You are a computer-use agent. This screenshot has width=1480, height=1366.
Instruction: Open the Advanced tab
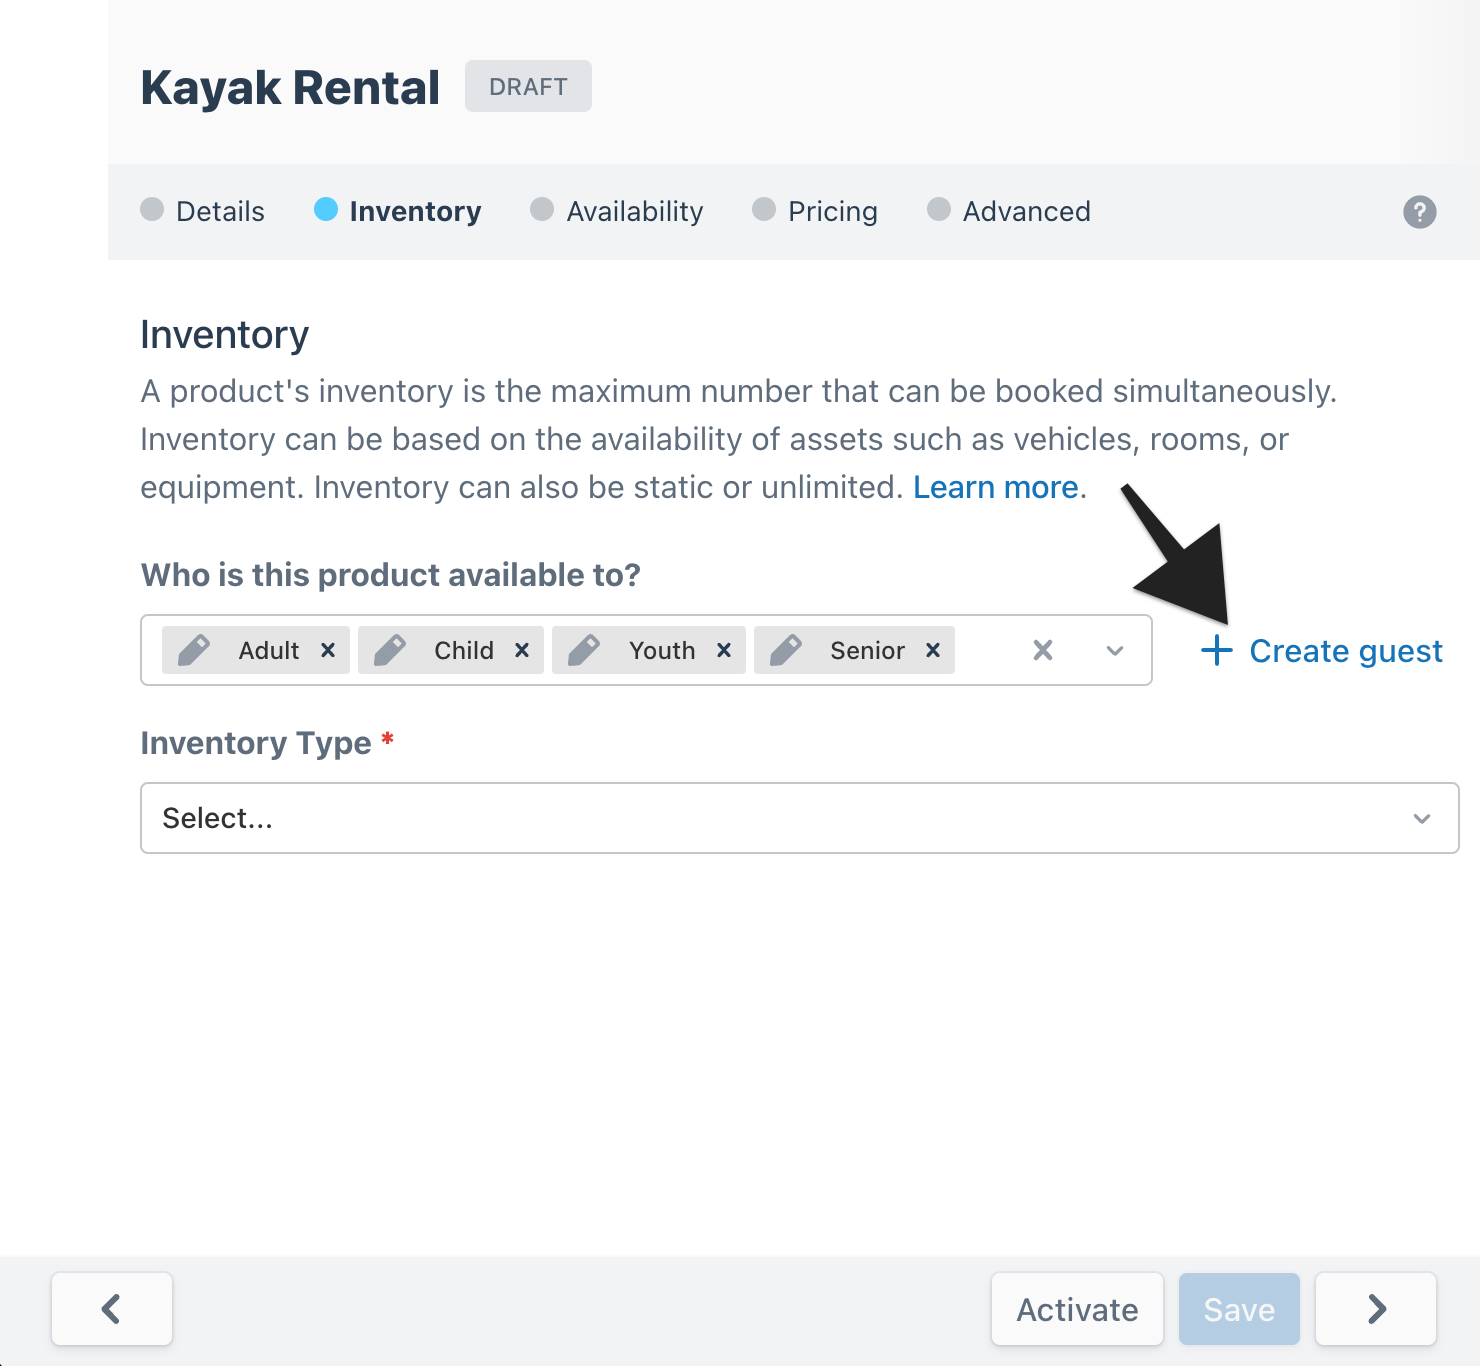[x=1009, y=211]
